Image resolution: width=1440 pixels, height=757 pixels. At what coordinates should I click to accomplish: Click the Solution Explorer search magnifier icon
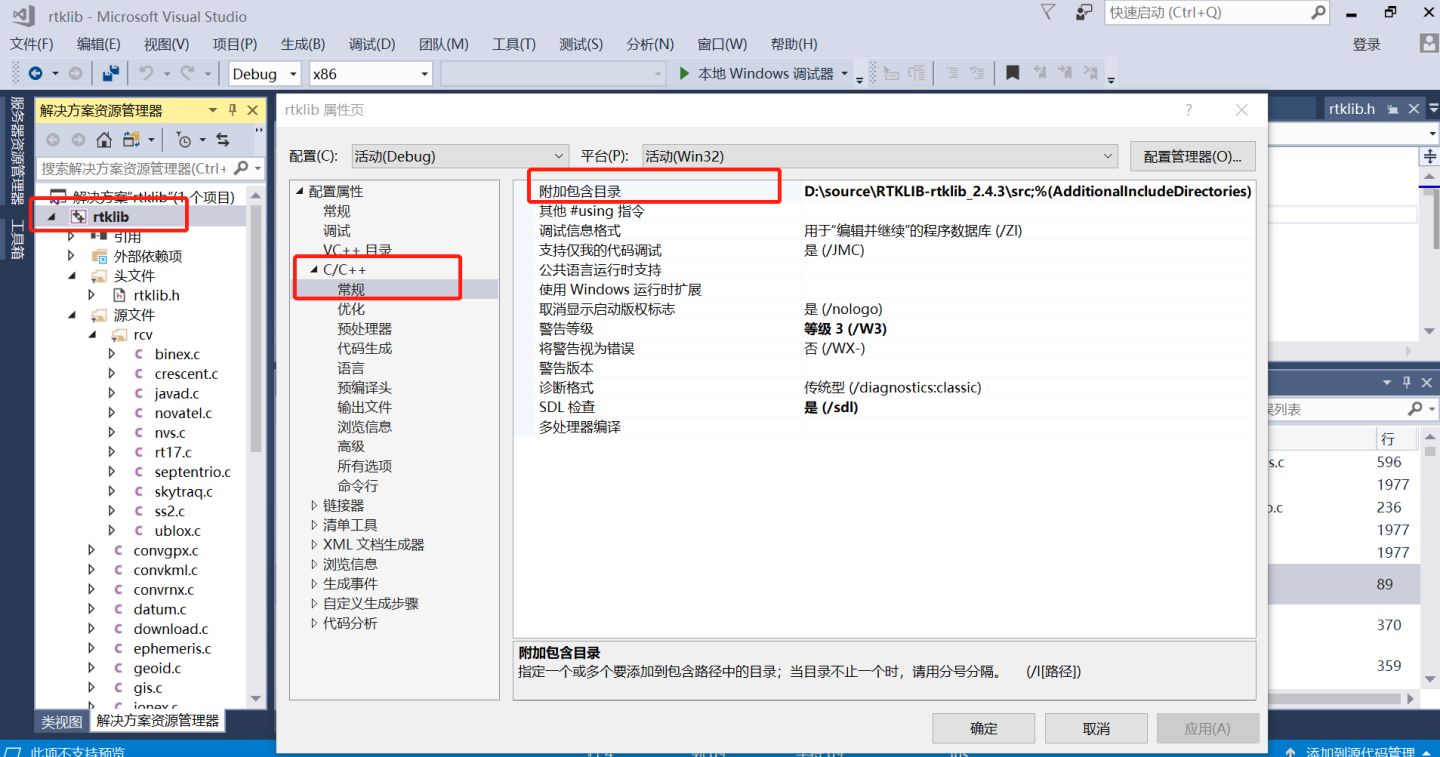pos(240,168)
